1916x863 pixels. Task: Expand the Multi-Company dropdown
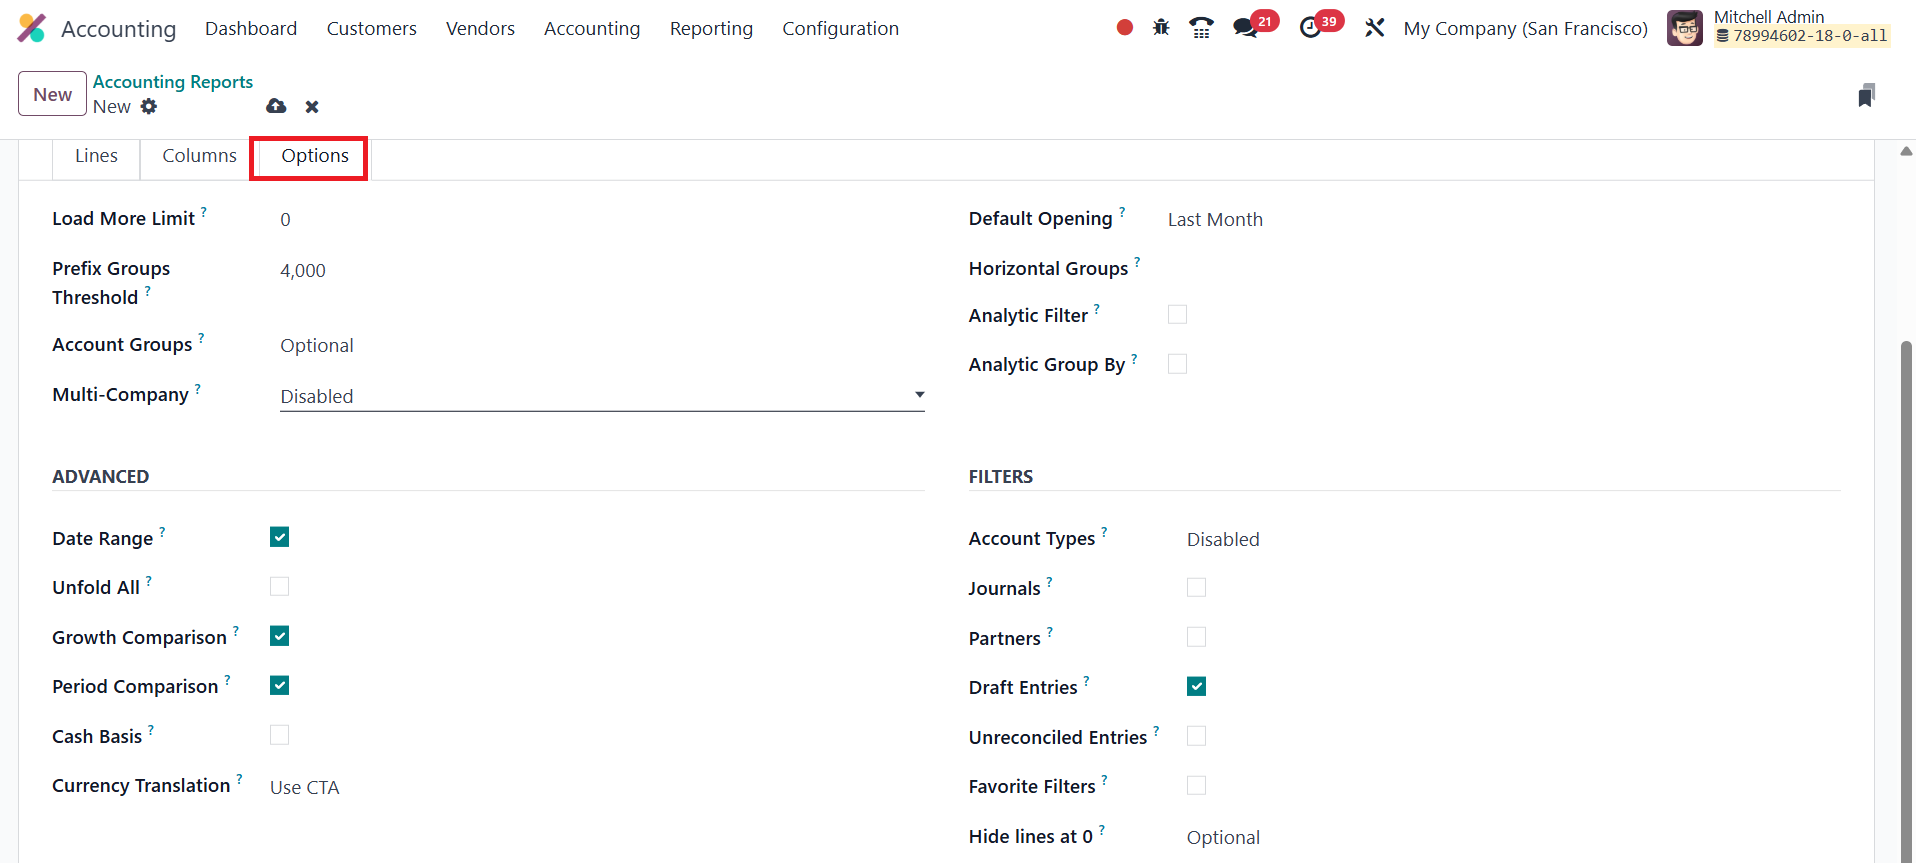601,396
